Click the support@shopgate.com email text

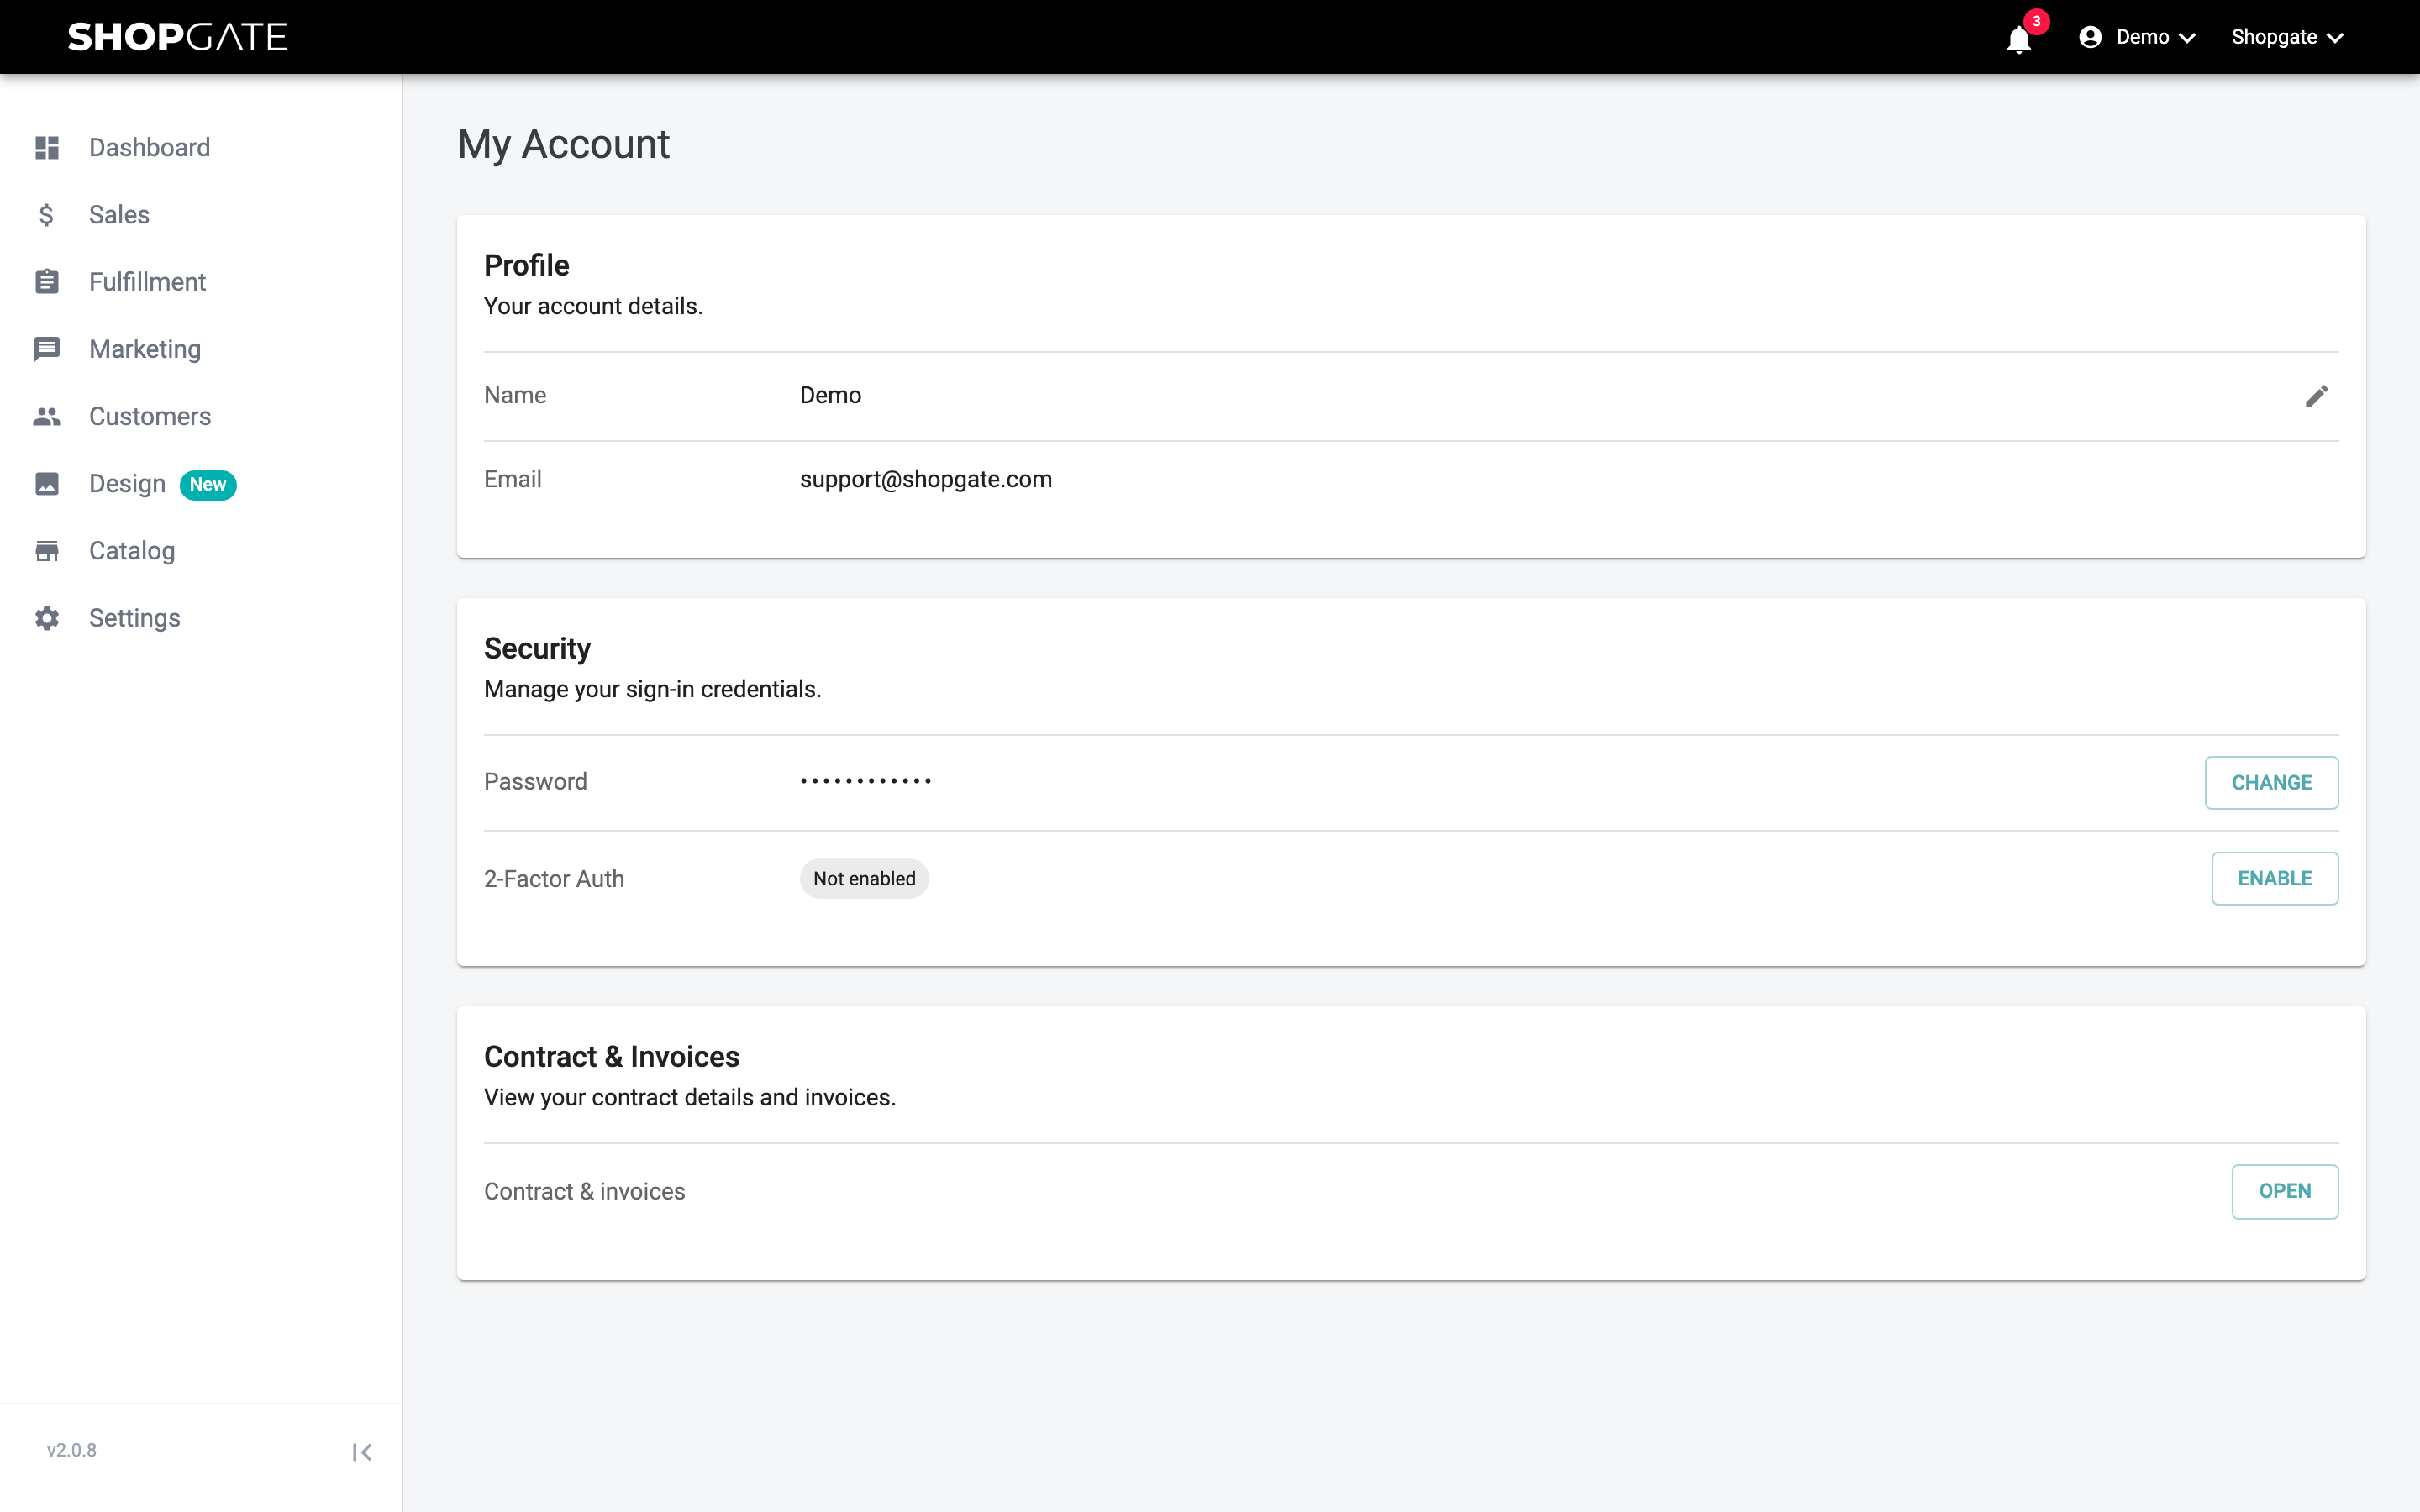(x=926, y=479)
